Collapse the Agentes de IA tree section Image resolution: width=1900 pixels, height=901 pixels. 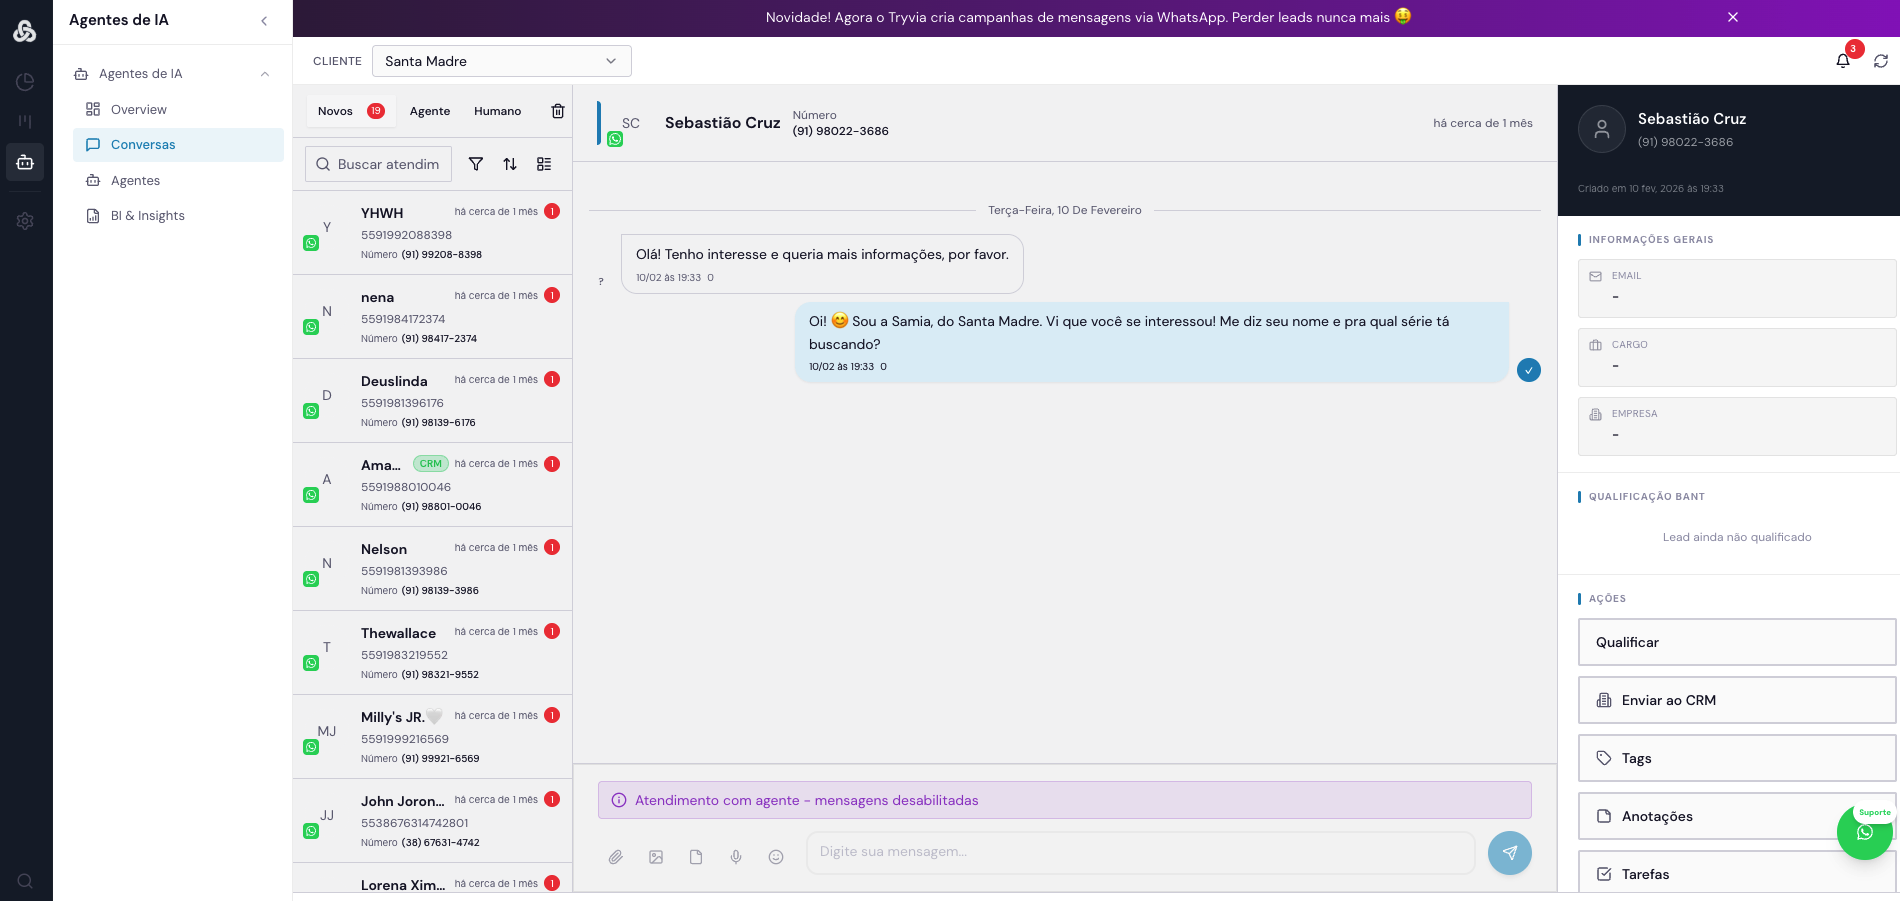265,74
